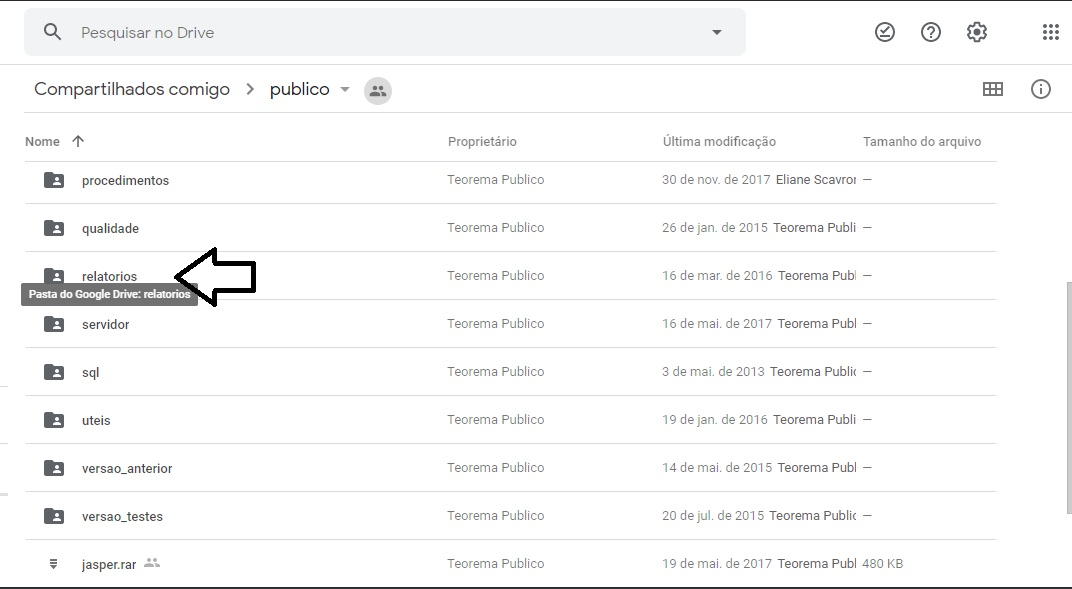Open the settings gear icon

[x=976, y=32]
